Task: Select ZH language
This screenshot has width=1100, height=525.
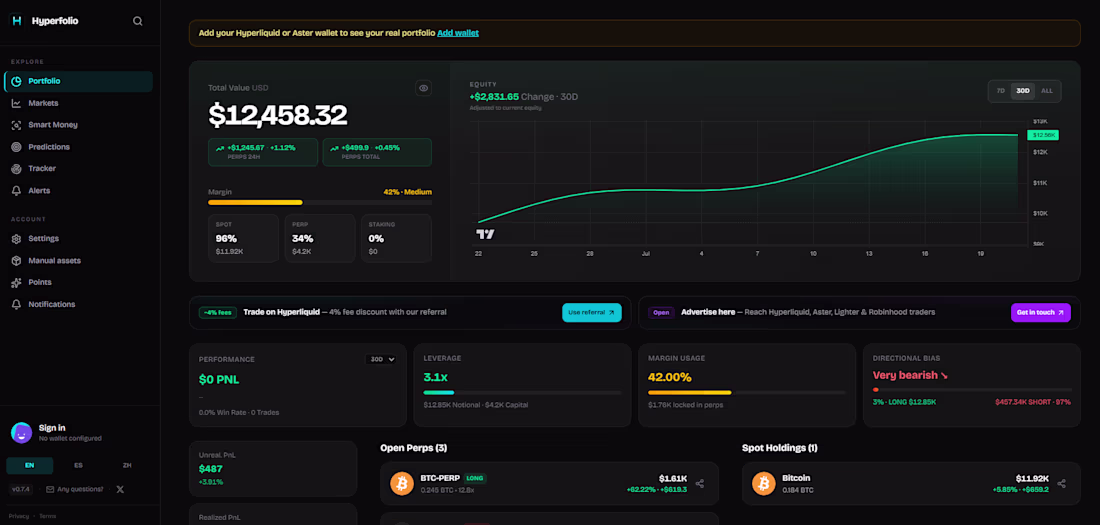Action: (127, 465)
